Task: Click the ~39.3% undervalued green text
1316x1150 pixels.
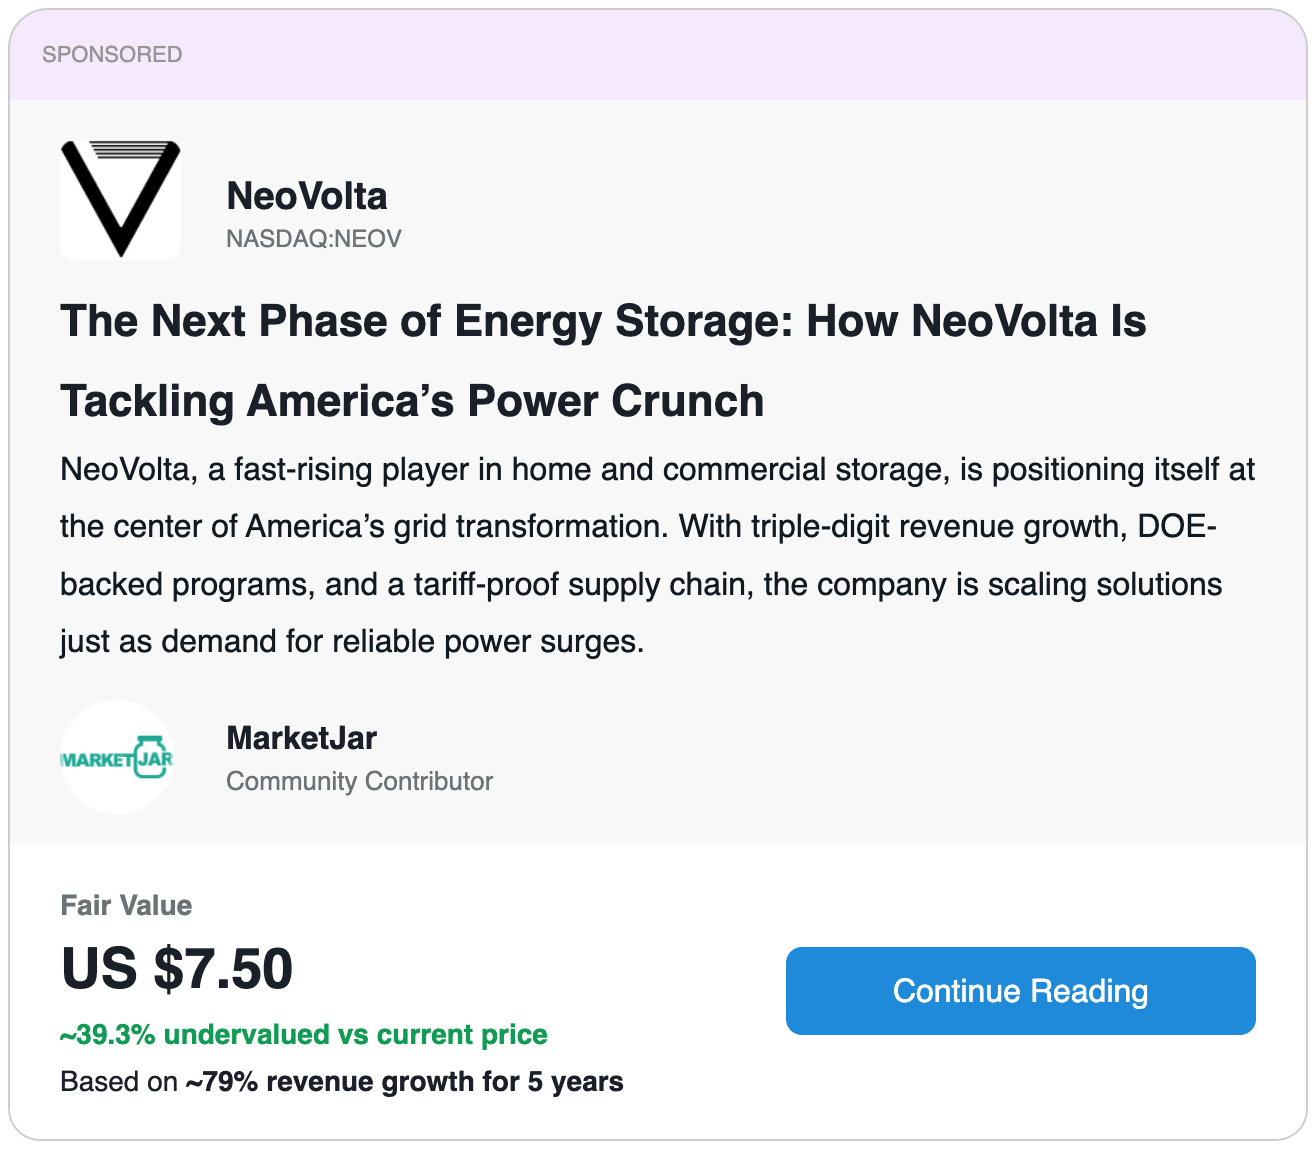Action: (304, 1034)
